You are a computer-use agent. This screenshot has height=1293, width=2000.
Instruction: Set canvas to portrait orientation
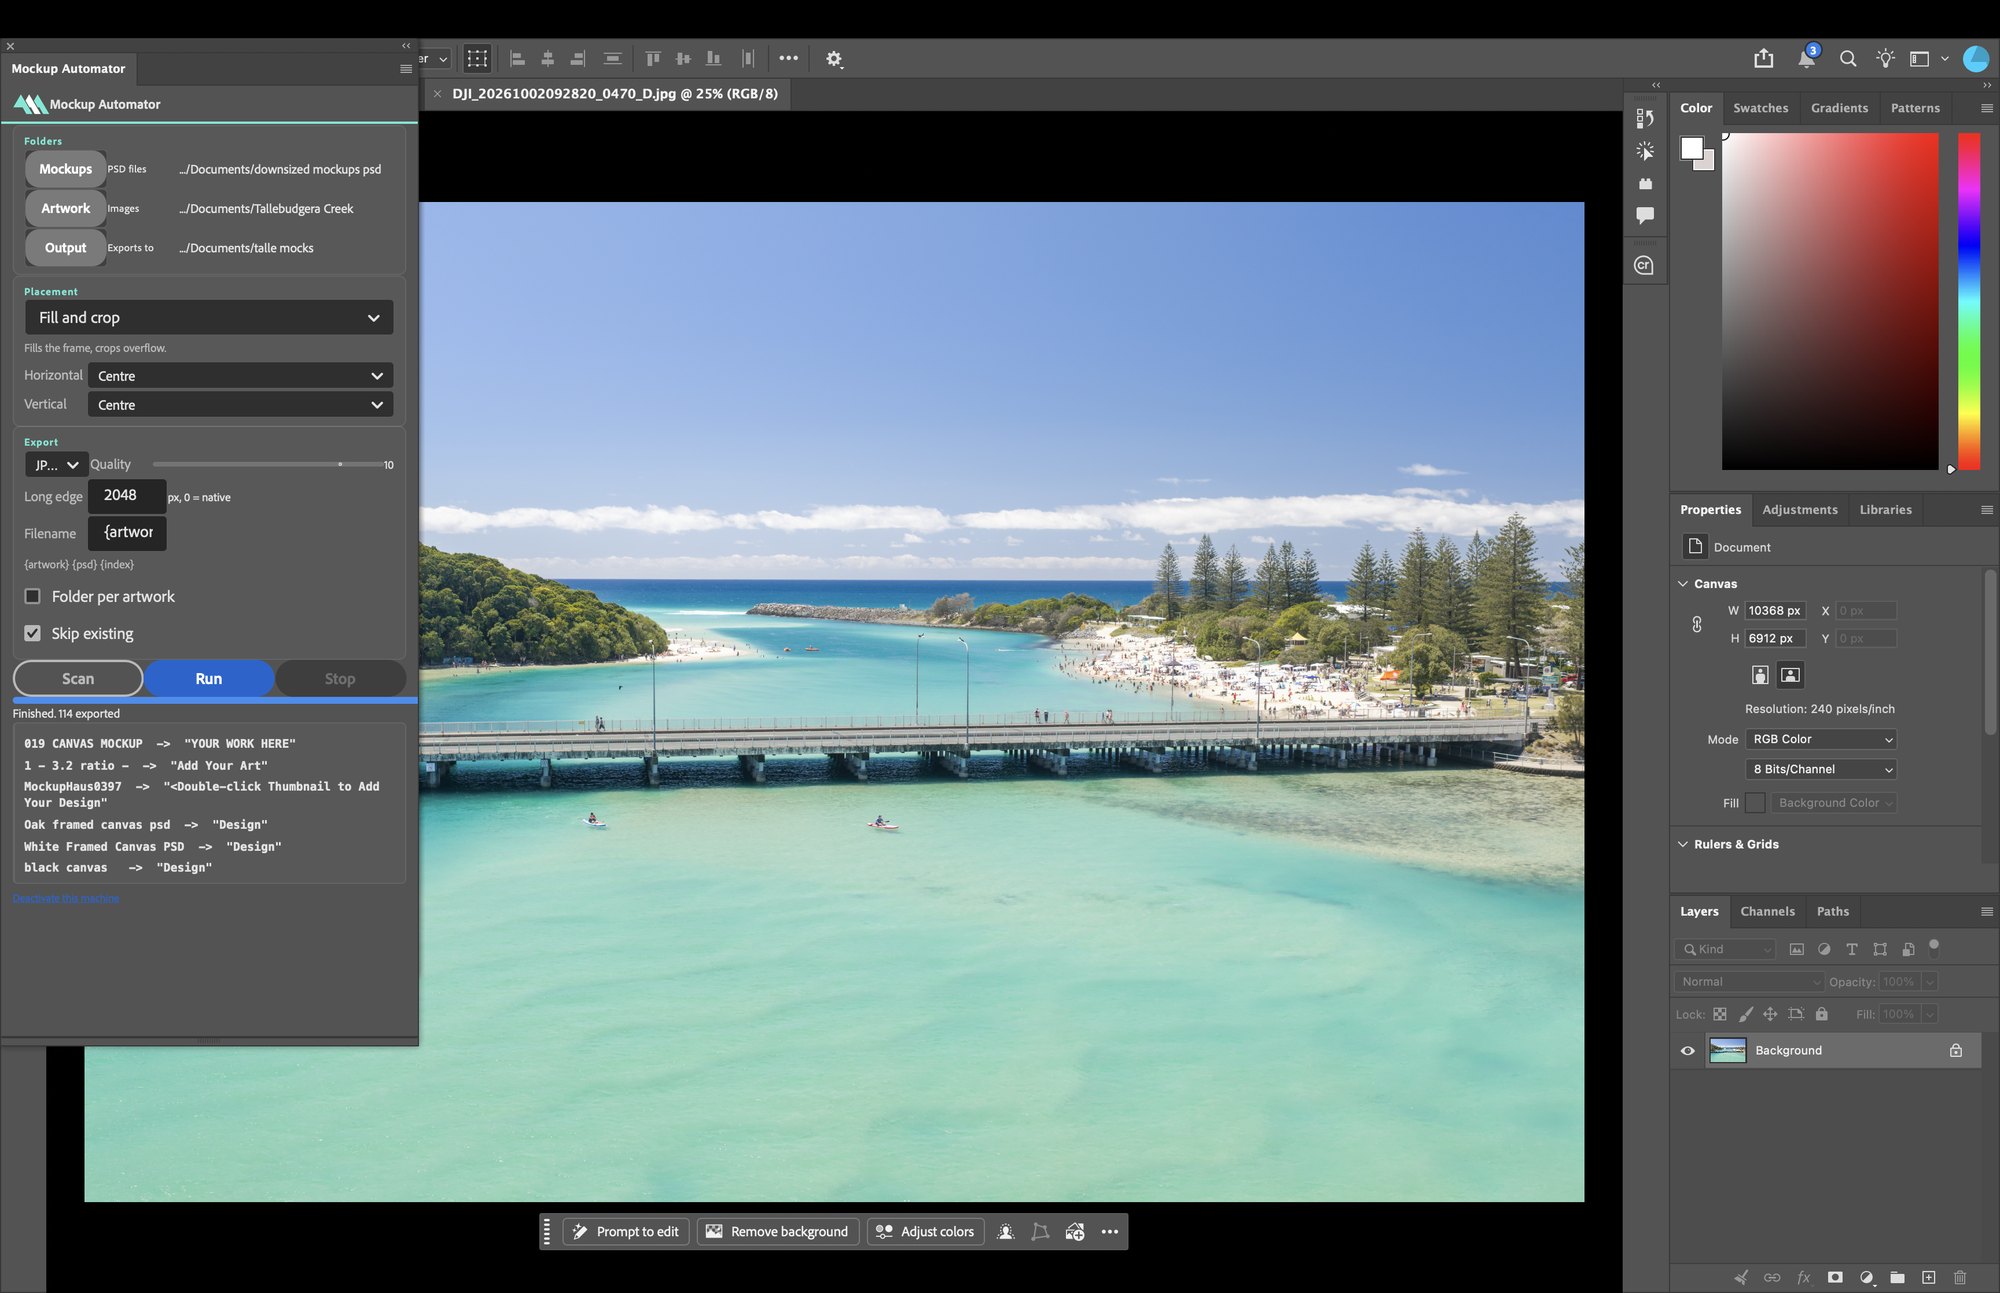point(1760,675)
